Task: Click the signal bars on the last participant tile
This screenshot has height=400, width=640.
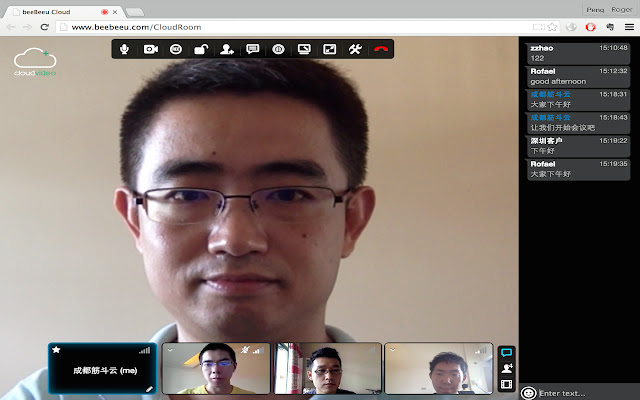Action: (x=481, y=350)
